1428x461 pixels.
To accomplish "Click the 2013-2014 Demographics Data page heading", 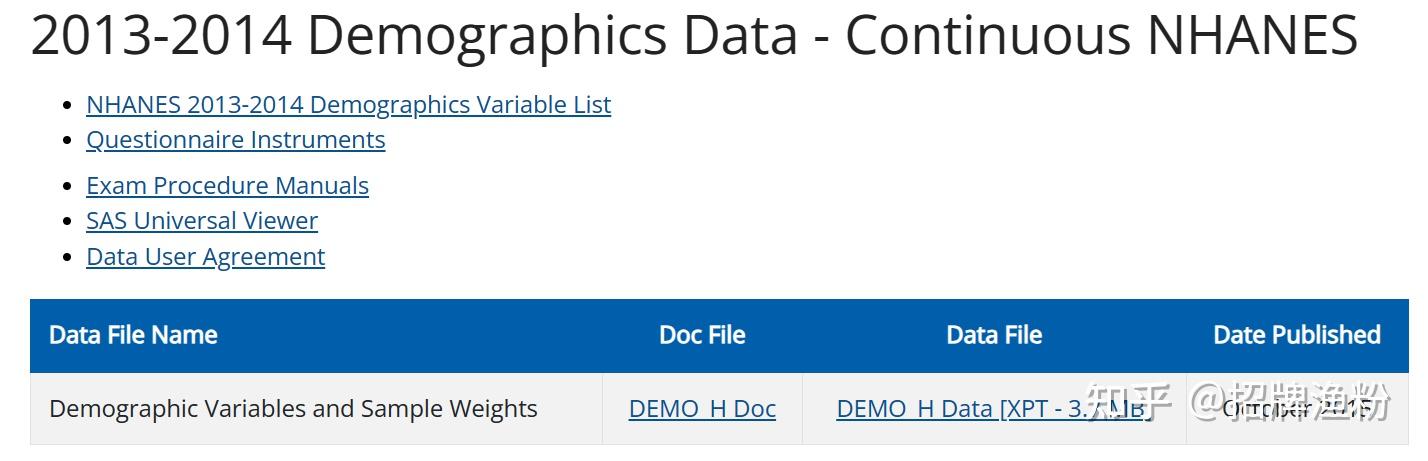I will [693, 35].
